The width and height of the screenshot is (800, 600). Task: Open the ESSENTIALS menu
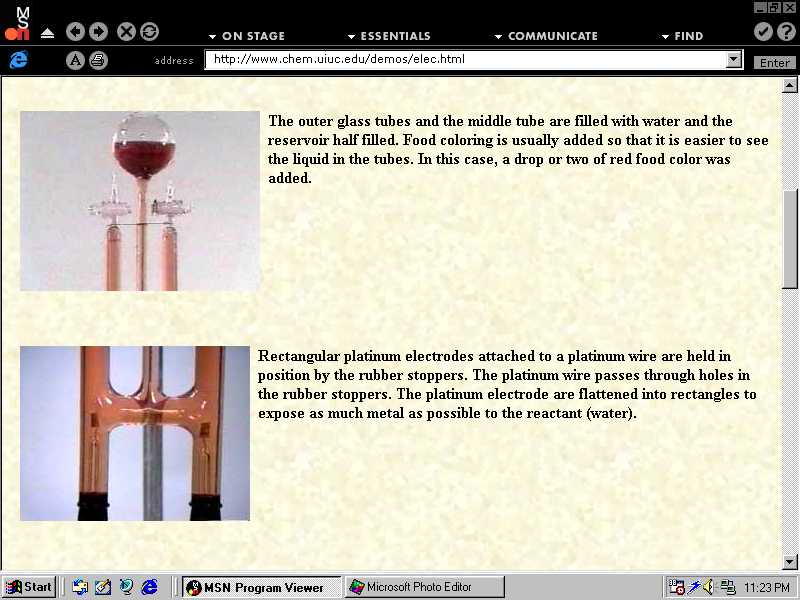388,36
